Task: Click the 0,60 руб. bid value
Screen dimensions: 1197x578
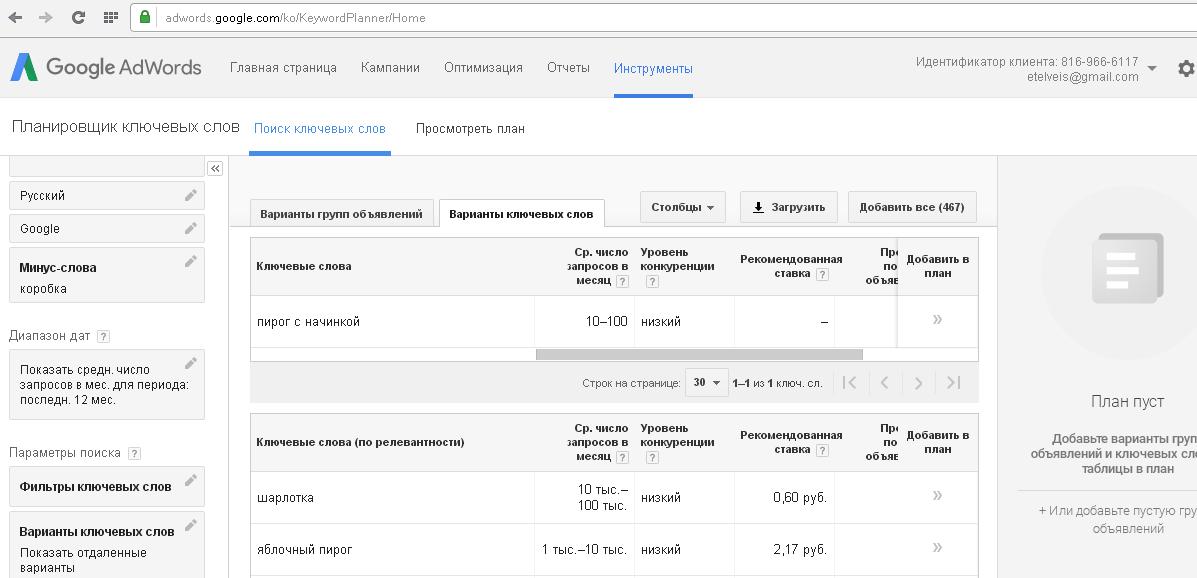Action: (799, 498)
